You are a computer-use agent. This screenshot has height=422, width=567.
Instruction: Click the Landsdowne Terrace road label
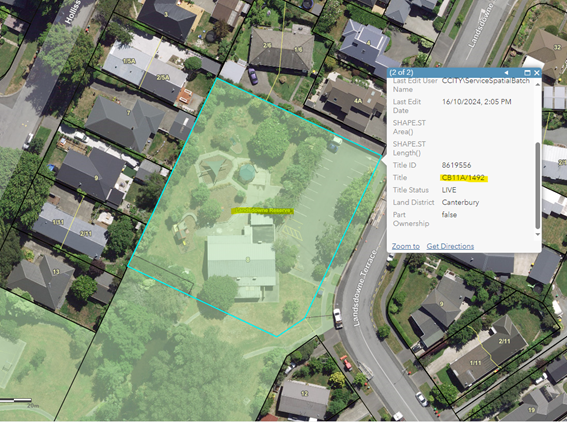click(364, 288)
